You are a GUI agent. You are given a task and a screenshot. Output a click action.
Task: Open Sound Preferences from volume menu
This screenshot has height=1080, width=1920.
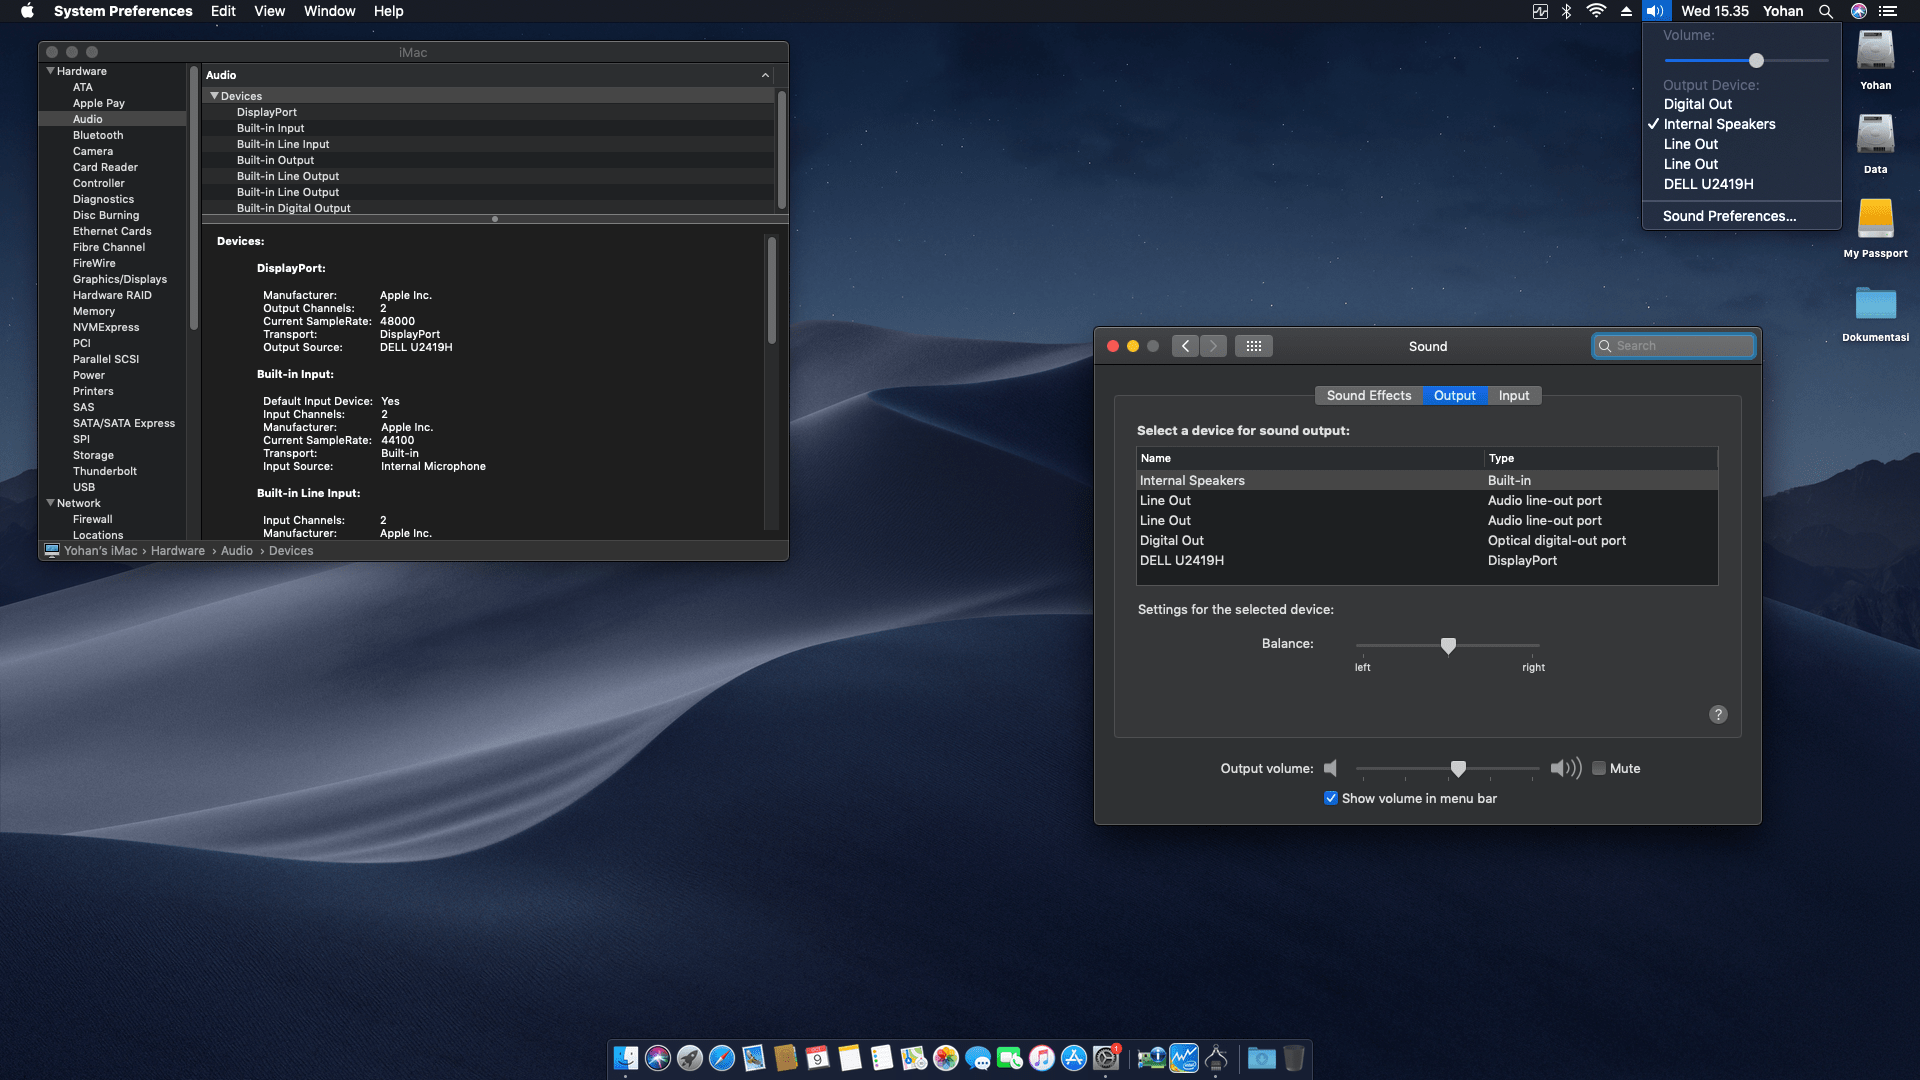click(x=1729, y=216)
